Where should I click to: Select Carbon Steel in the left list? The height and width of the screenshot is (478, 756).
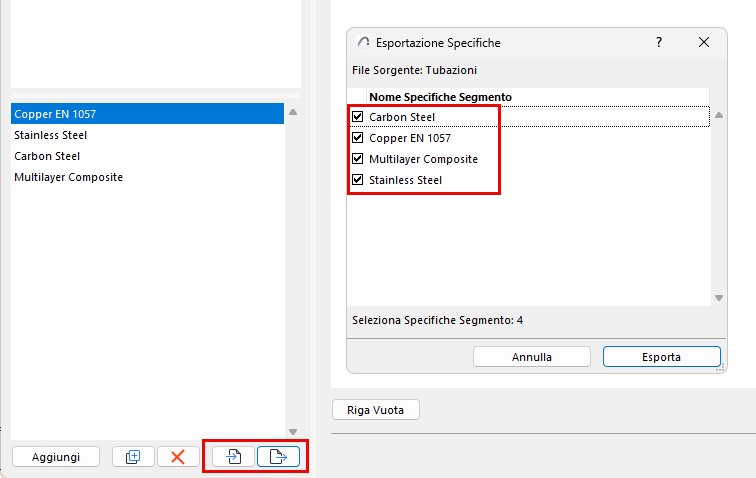pyautogui.click(x=148, y=156)
